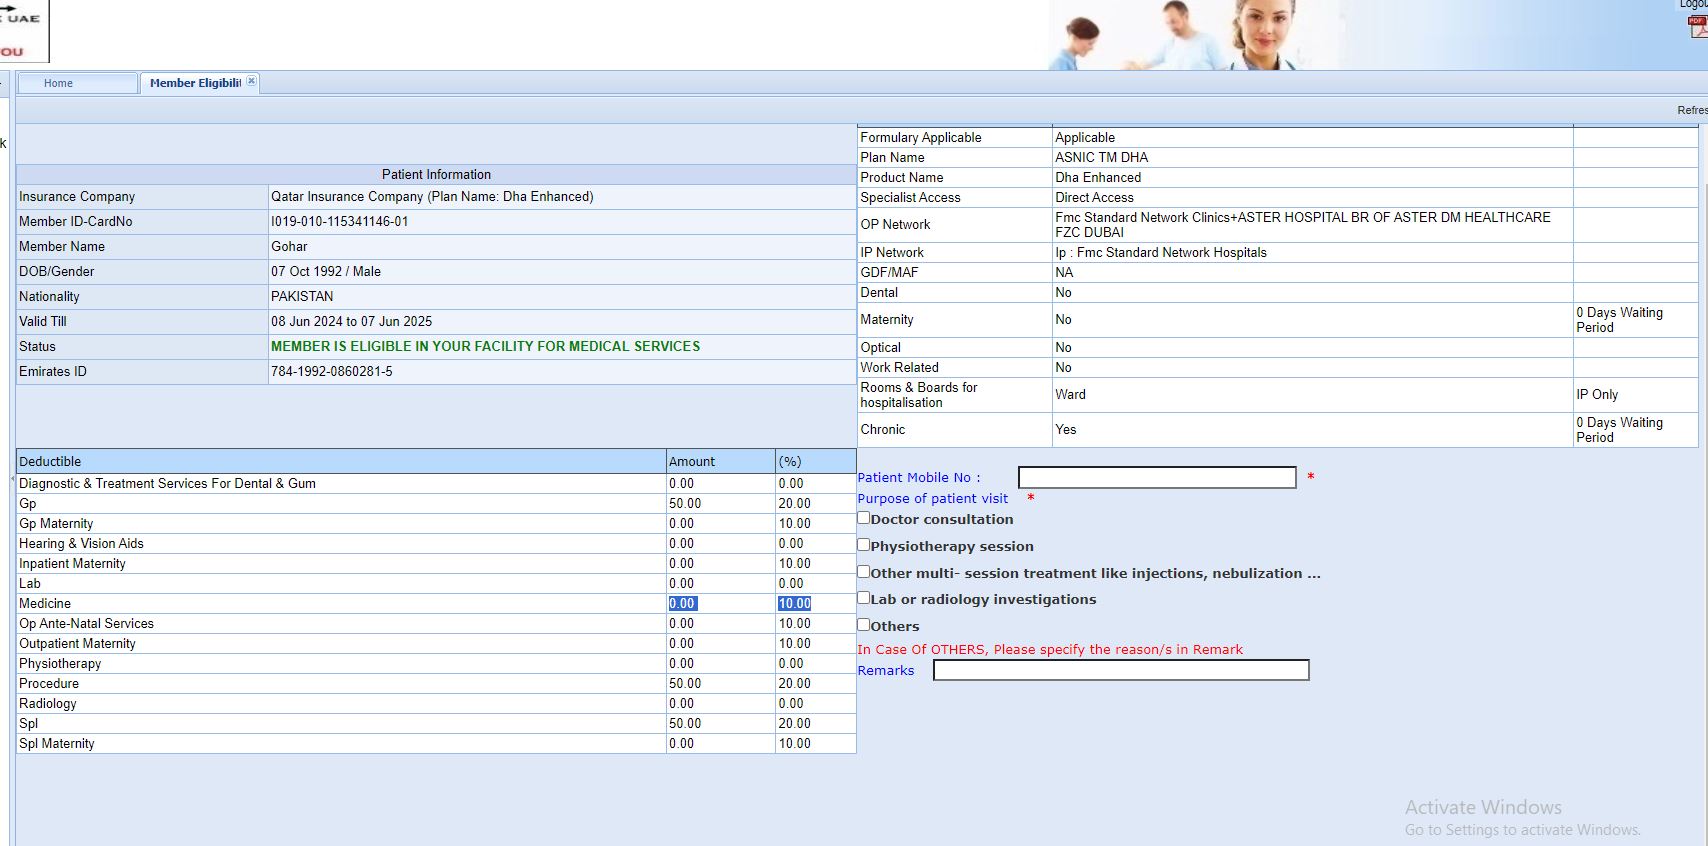Toggle the Others purpose checkbox
The height and width of the screenshot is (846, 1708).
coord(864,625)
